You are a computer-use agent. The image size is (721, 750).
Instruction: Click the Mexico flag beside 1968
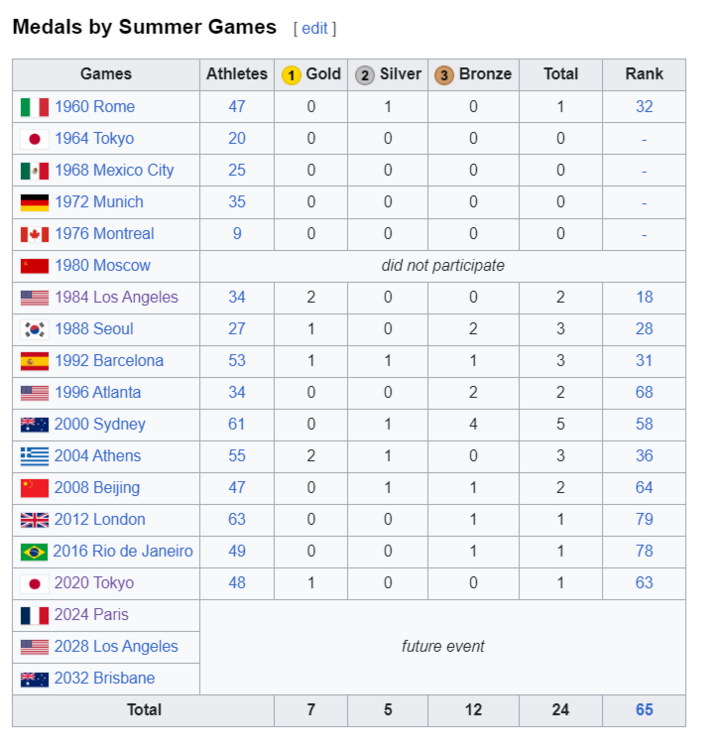pyautogui.click(x=34, y=171)
